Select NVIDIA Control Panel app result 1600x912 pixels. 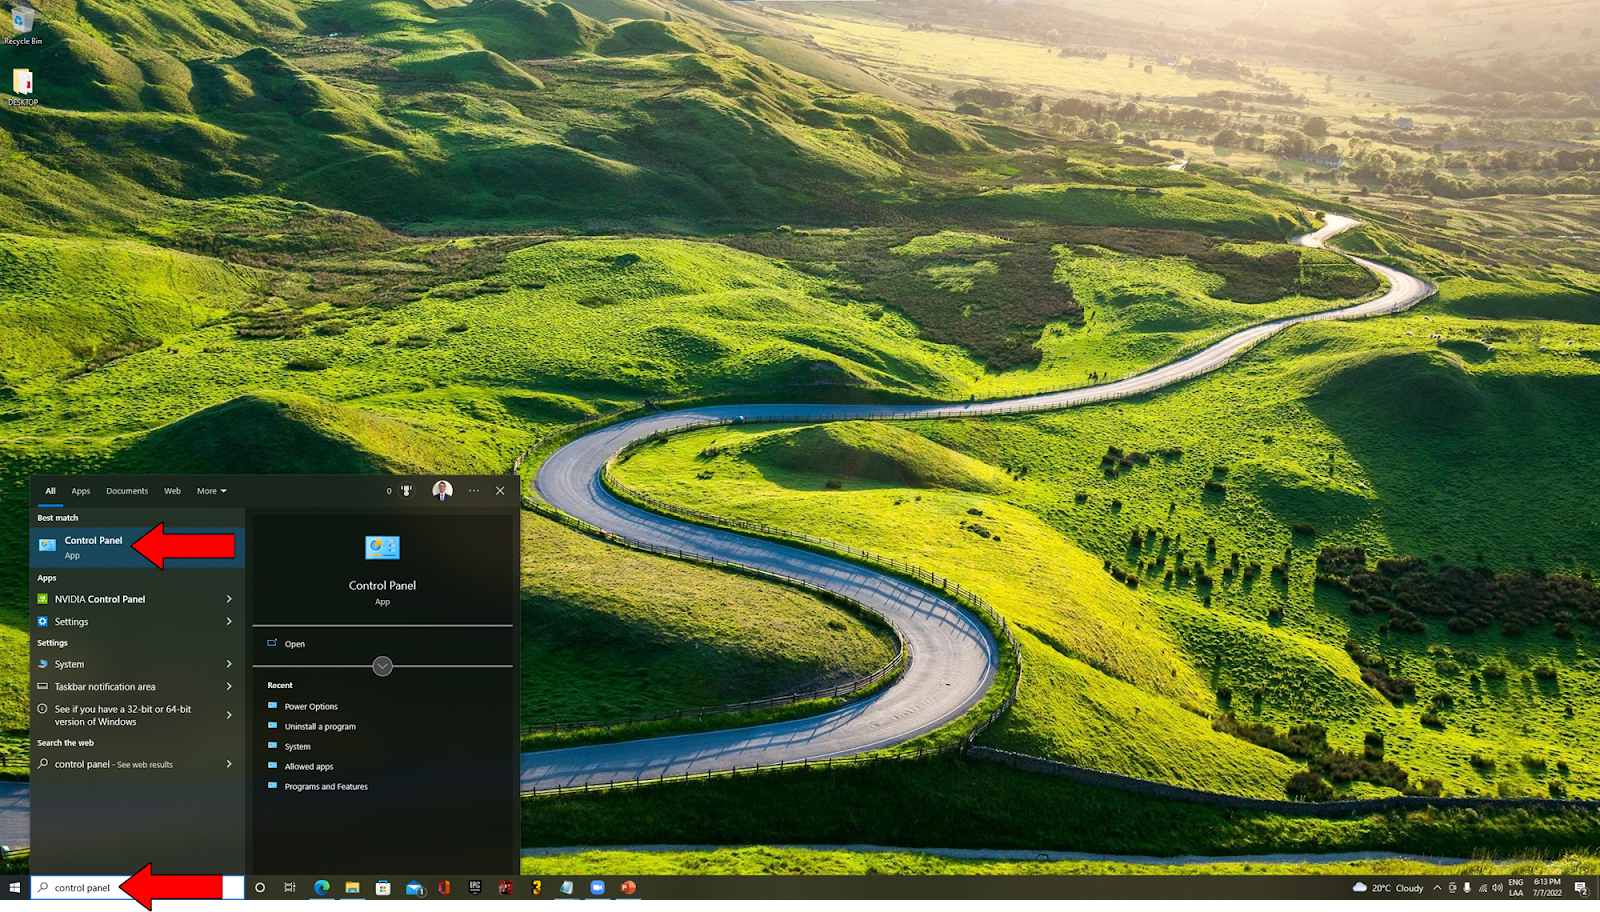point(125,599)
